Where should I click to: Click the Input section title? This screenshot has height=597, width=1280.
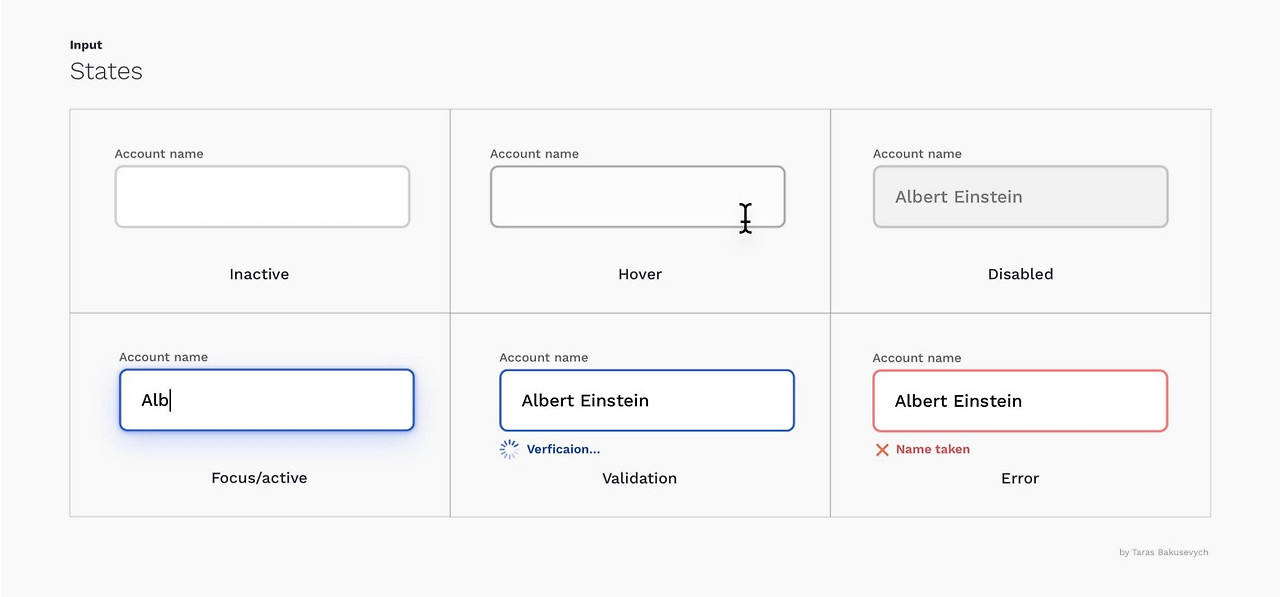[86, 45]
